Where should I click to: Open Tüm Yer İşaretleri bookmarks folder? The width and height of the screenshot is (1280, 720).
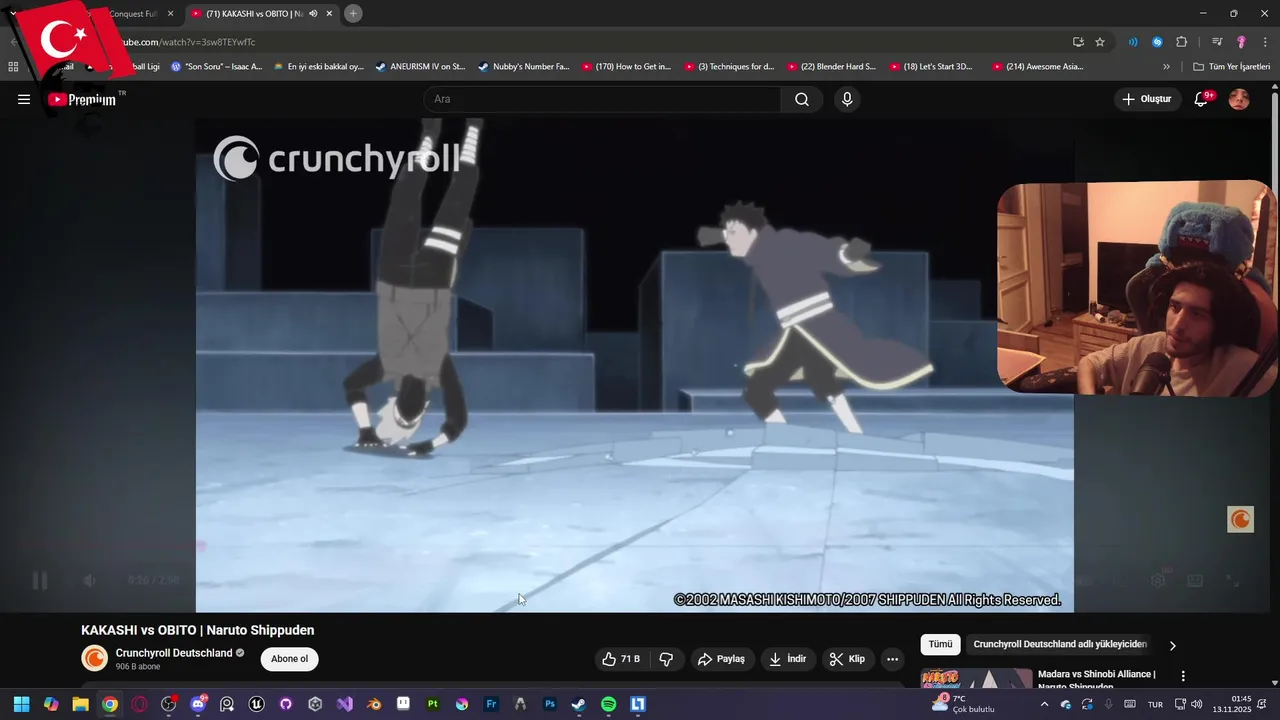coord(1231,67)
